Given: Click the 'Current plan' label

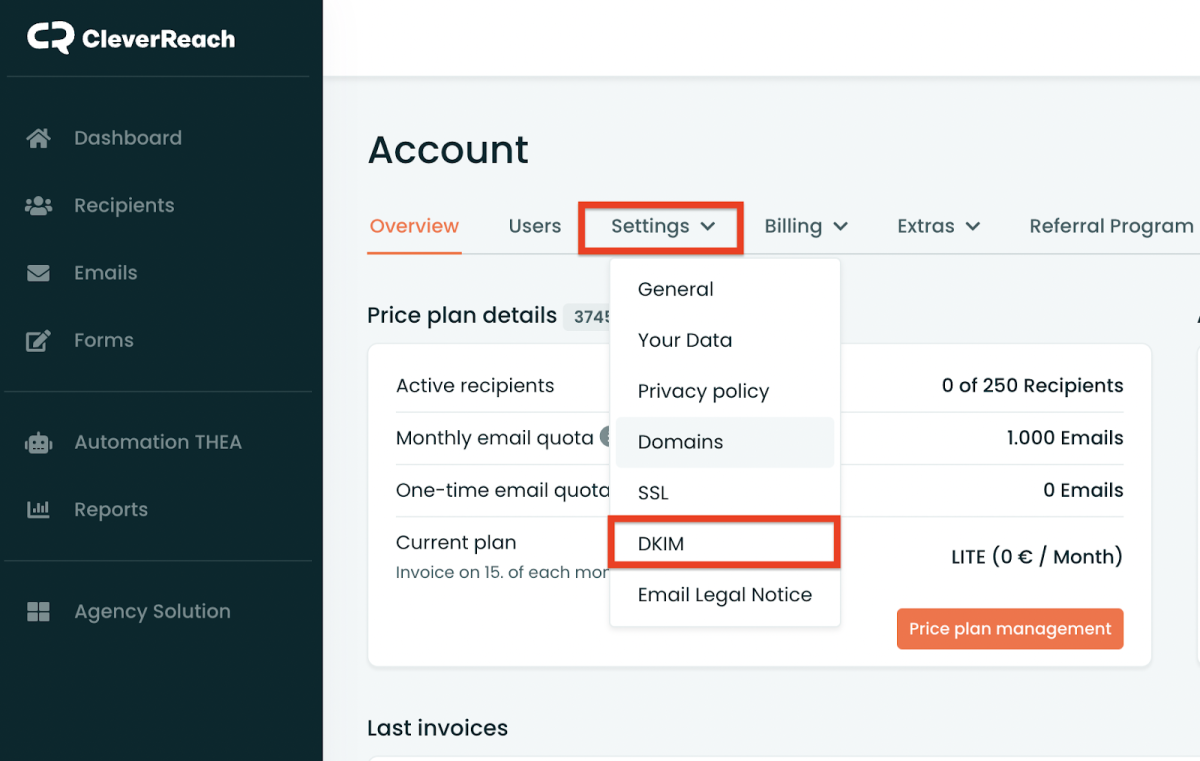Looking at the screenshot, I should coord(456,543).
